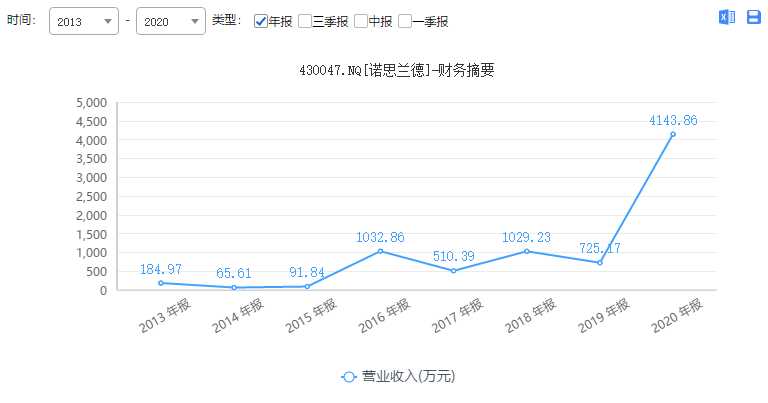Image resolution: width=768 pixels, height=403 pixels.
Task: Click the 2017 data point 510.39
Action: point(454,271)
